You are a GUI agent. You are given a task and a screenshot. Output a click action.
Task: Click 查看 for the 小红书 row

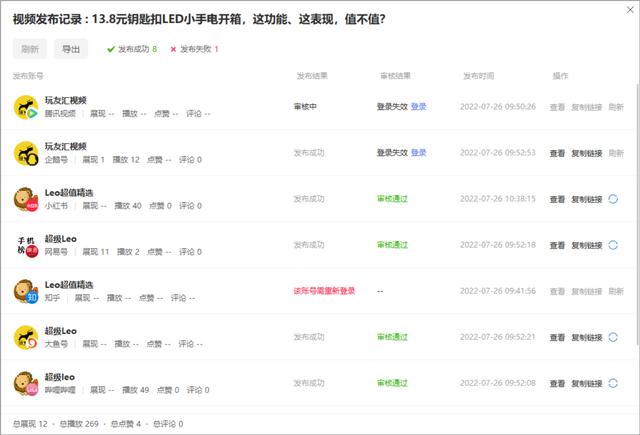[x=557, y=199]
